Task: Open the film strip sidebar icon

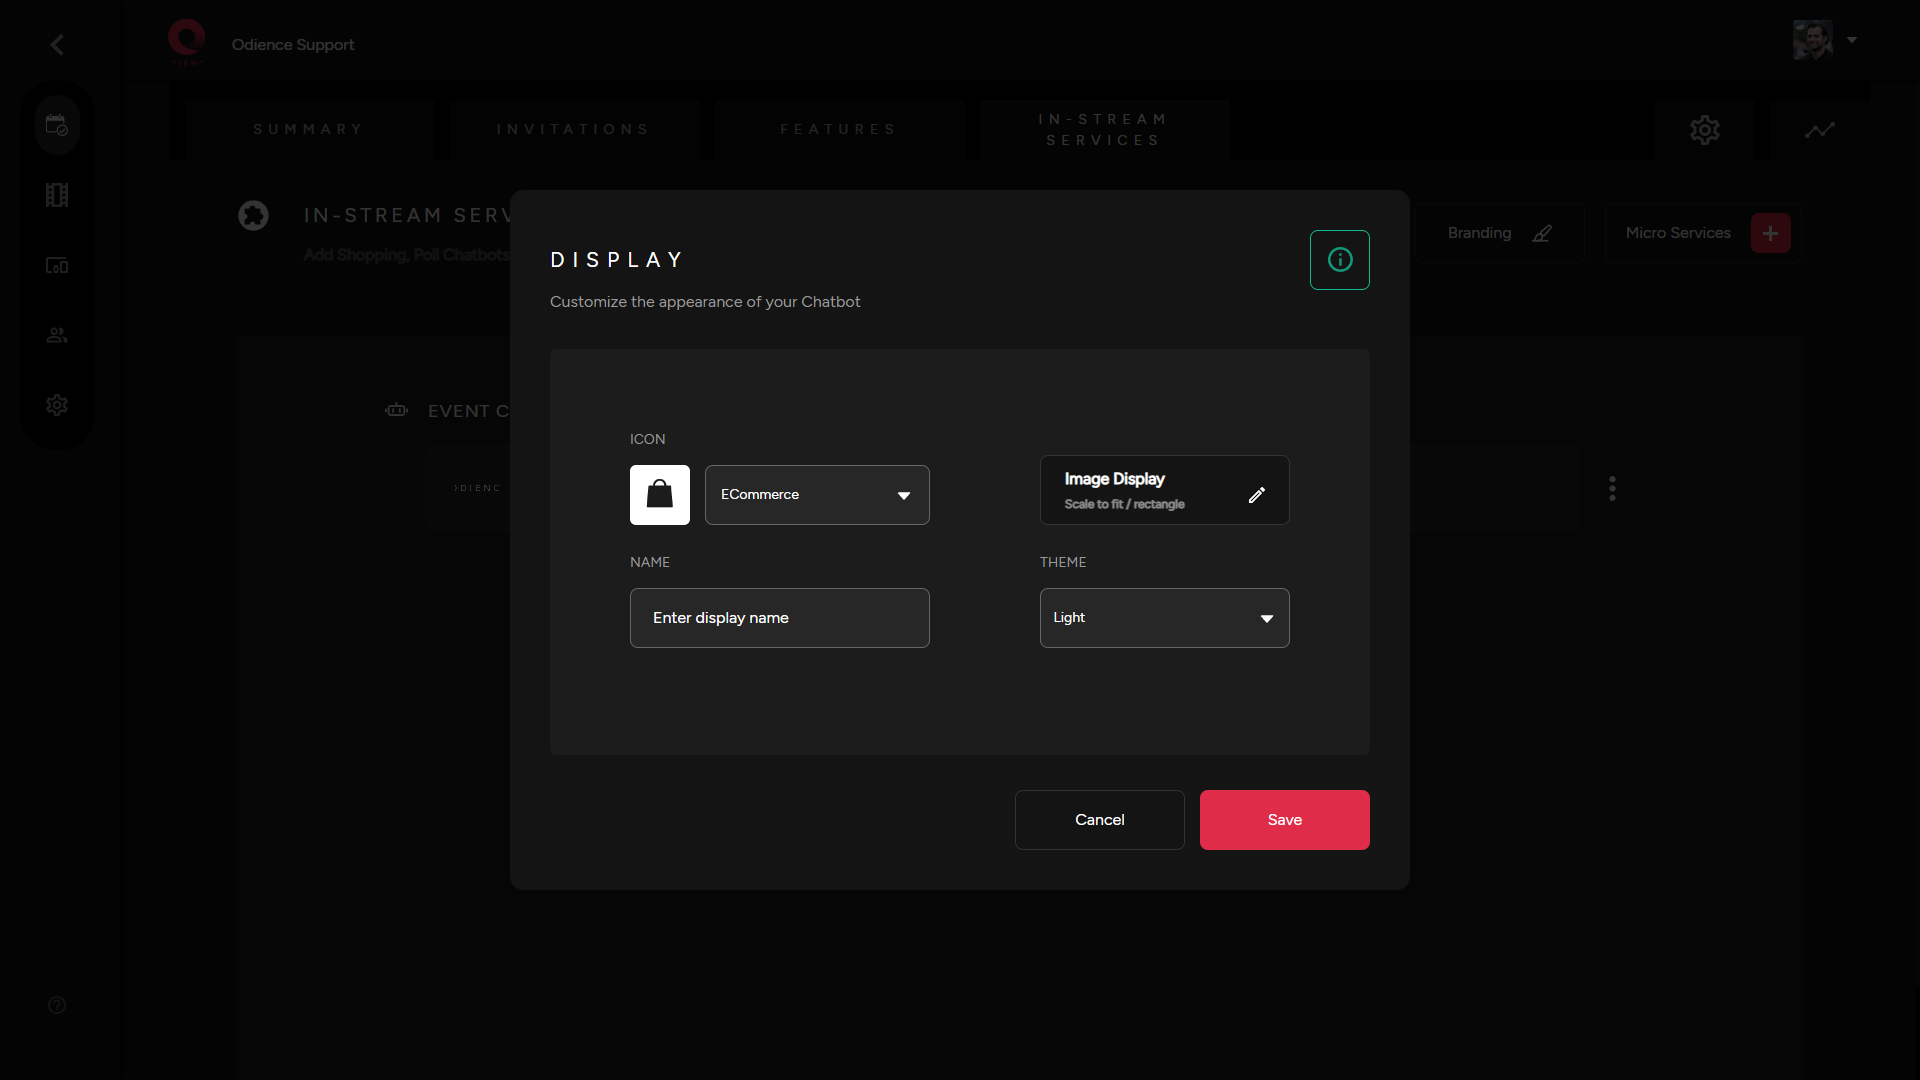Action: point(57,195)
